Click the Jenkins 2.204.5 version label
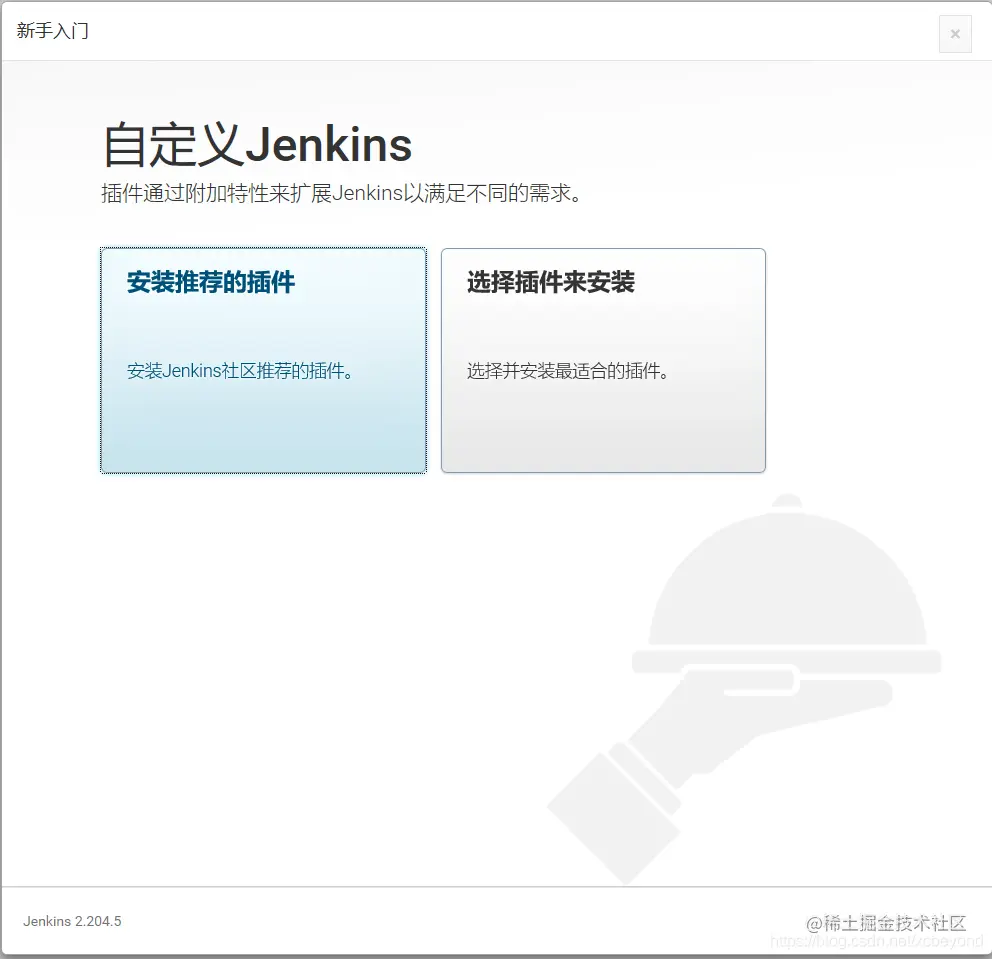 point(71,921)
